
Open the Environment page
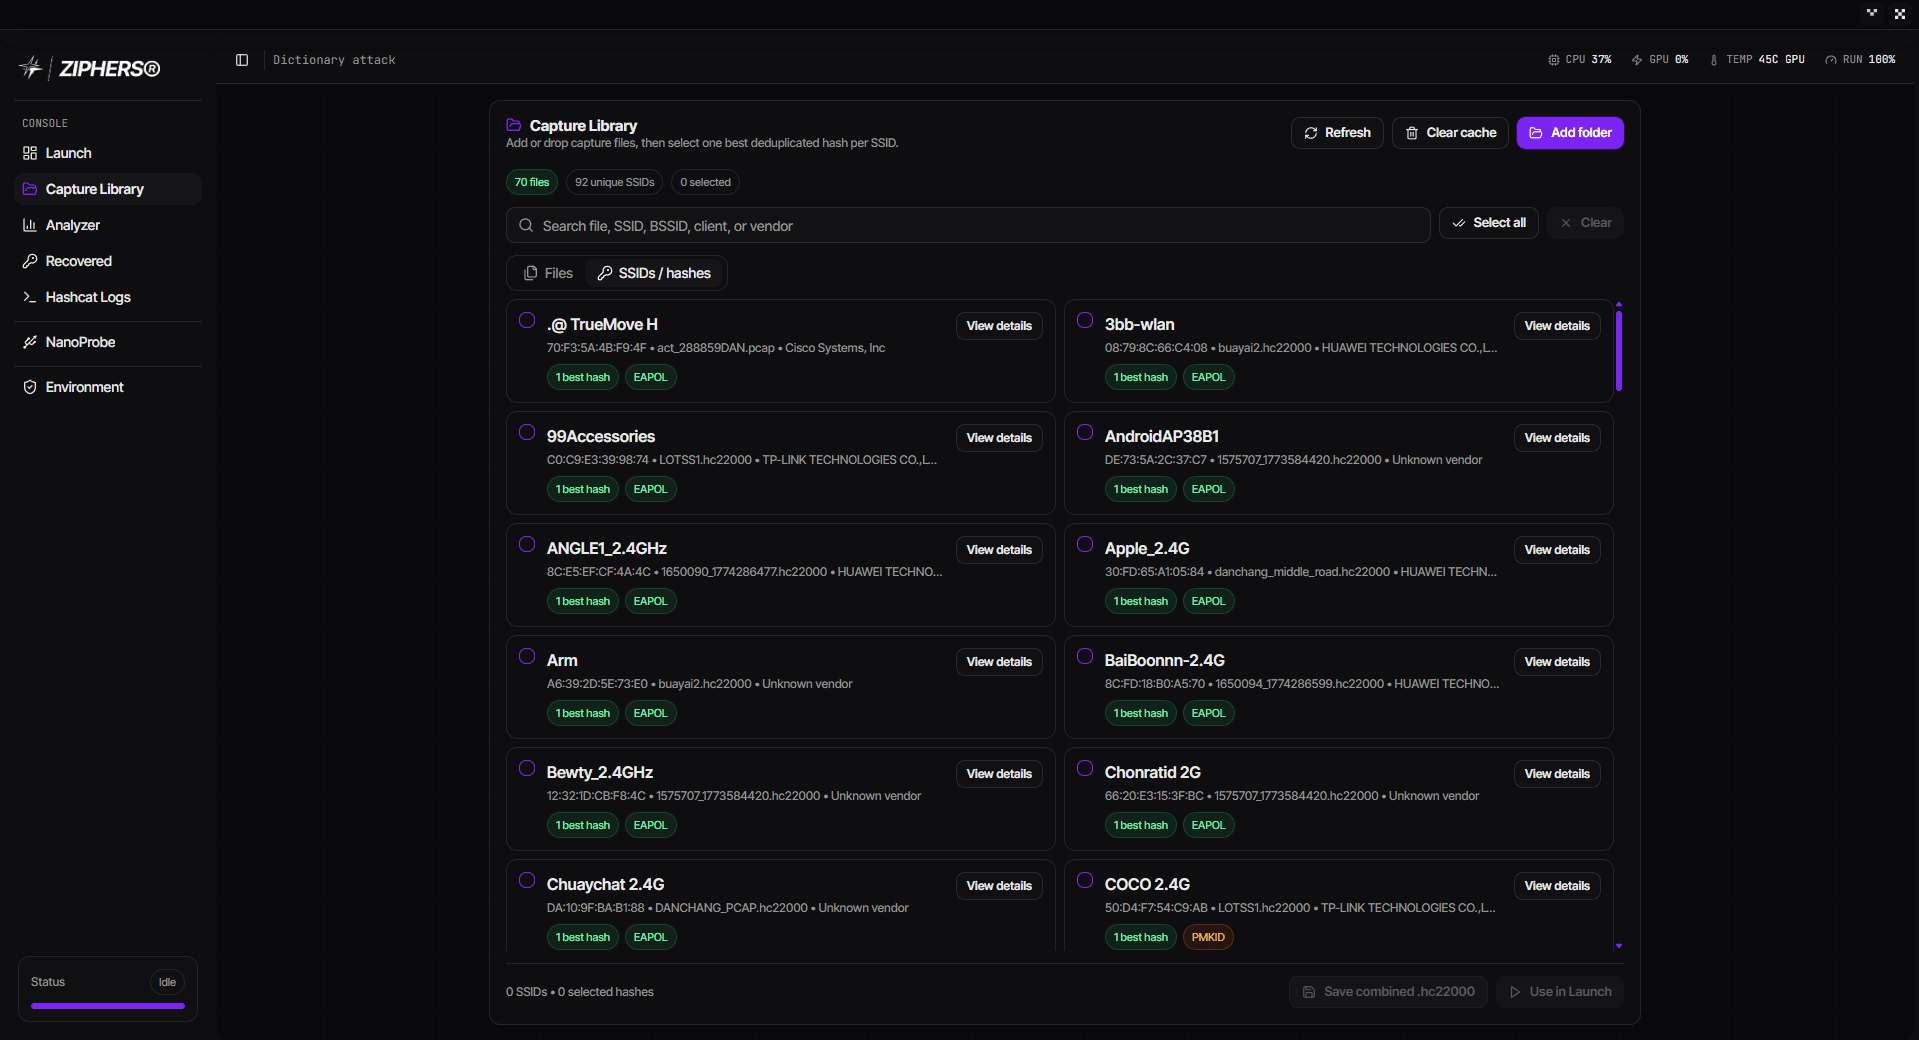pos(108,387)
